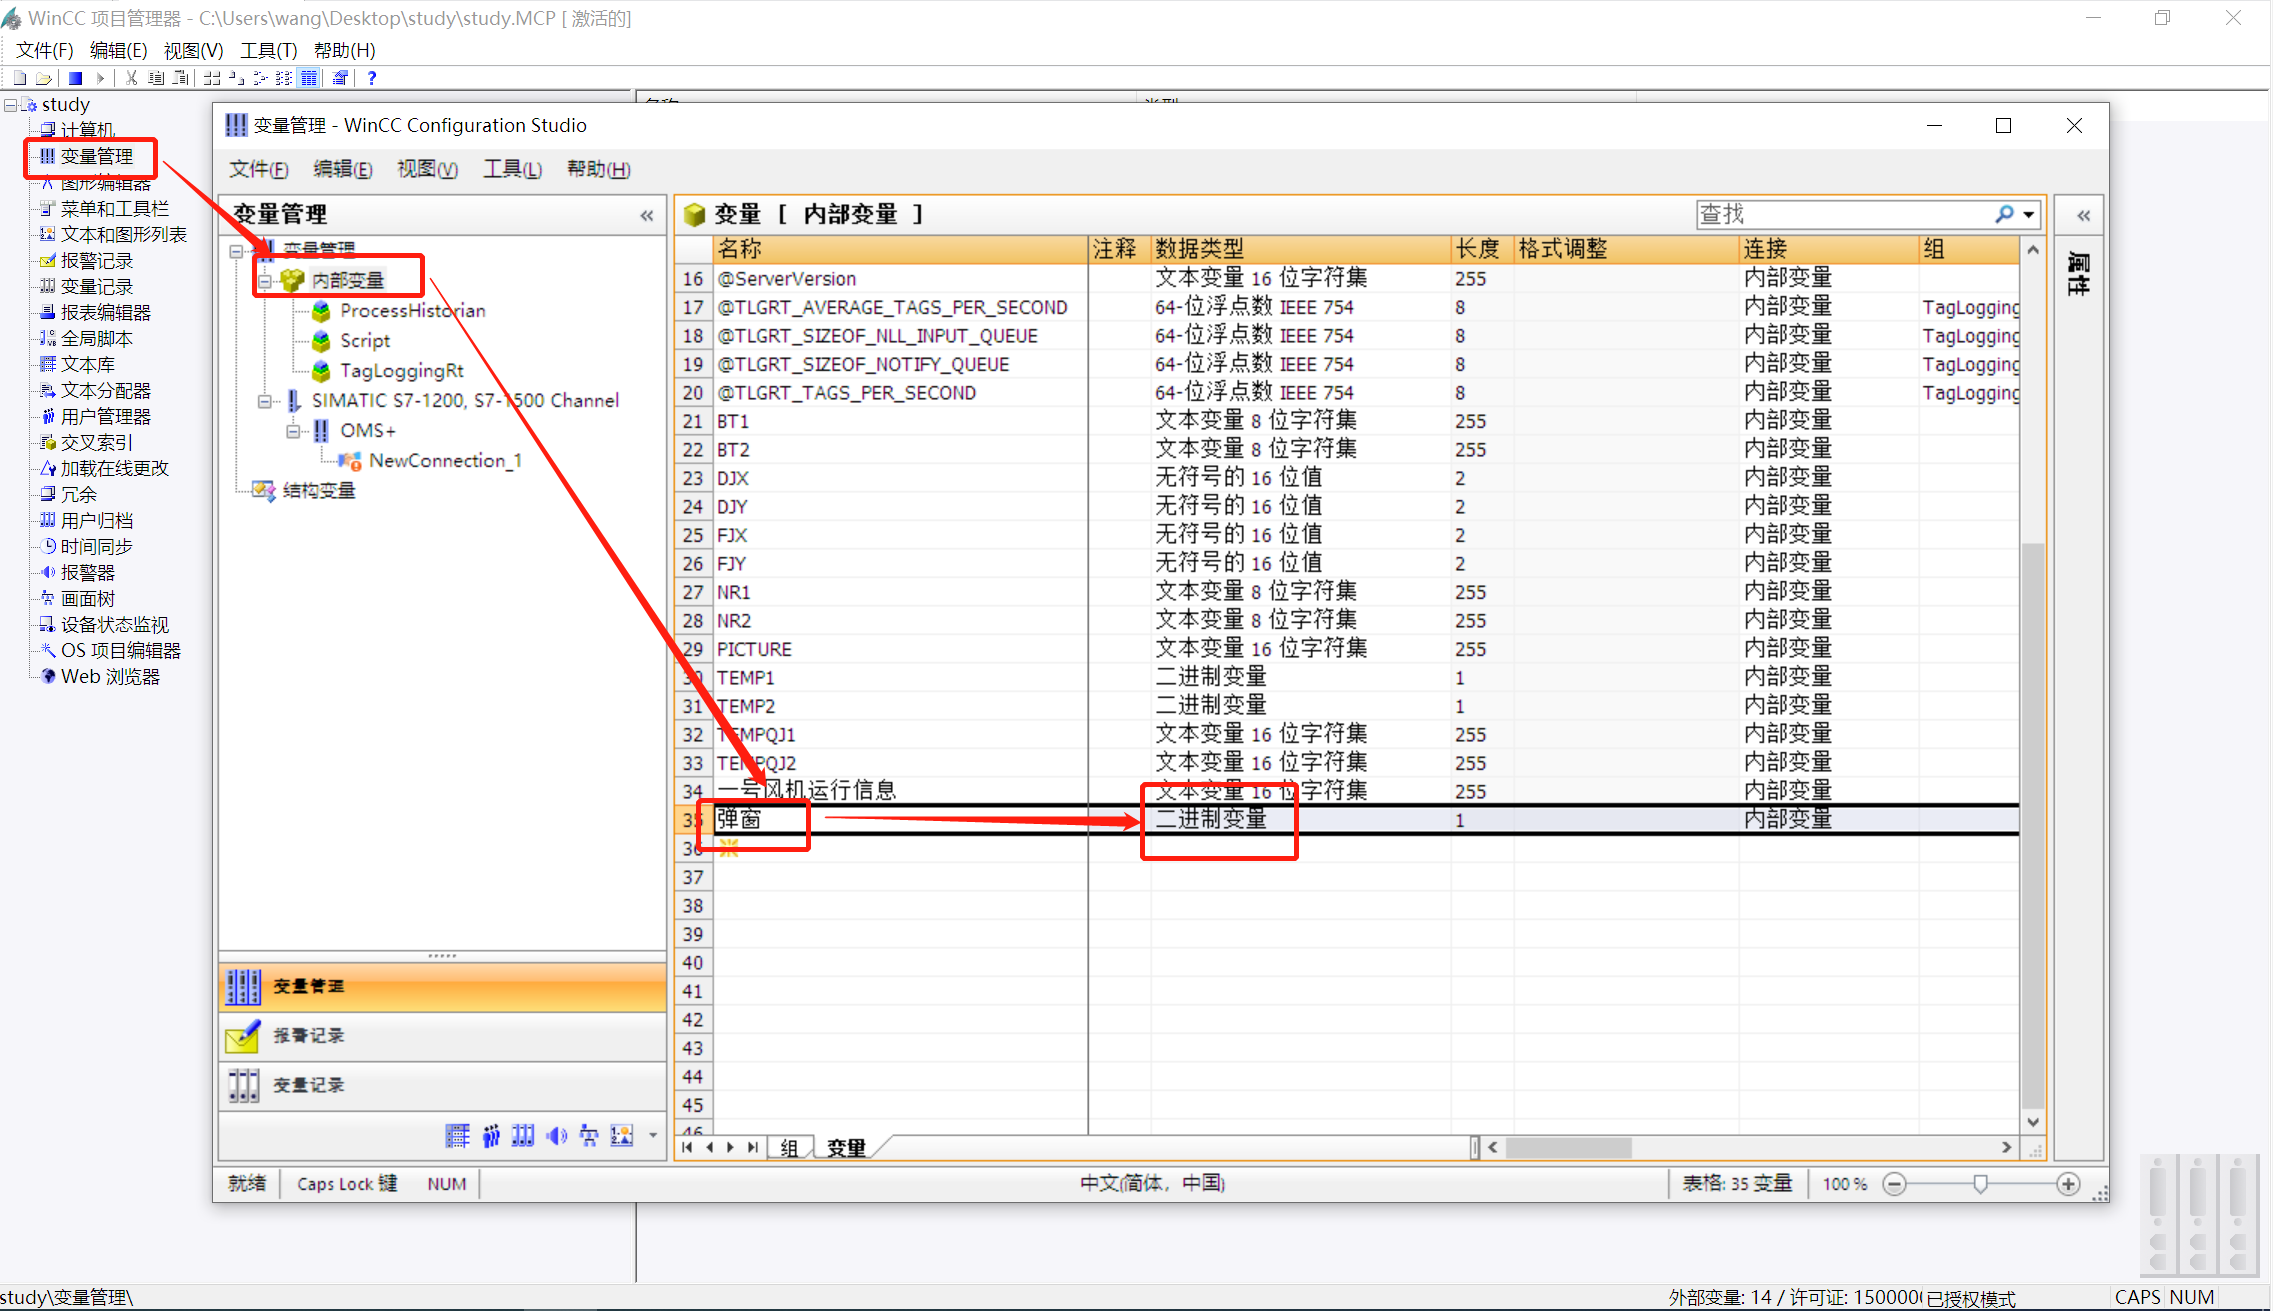Select the audio/alarm icon in bottom icon bar

click(x=556, y=1135)
